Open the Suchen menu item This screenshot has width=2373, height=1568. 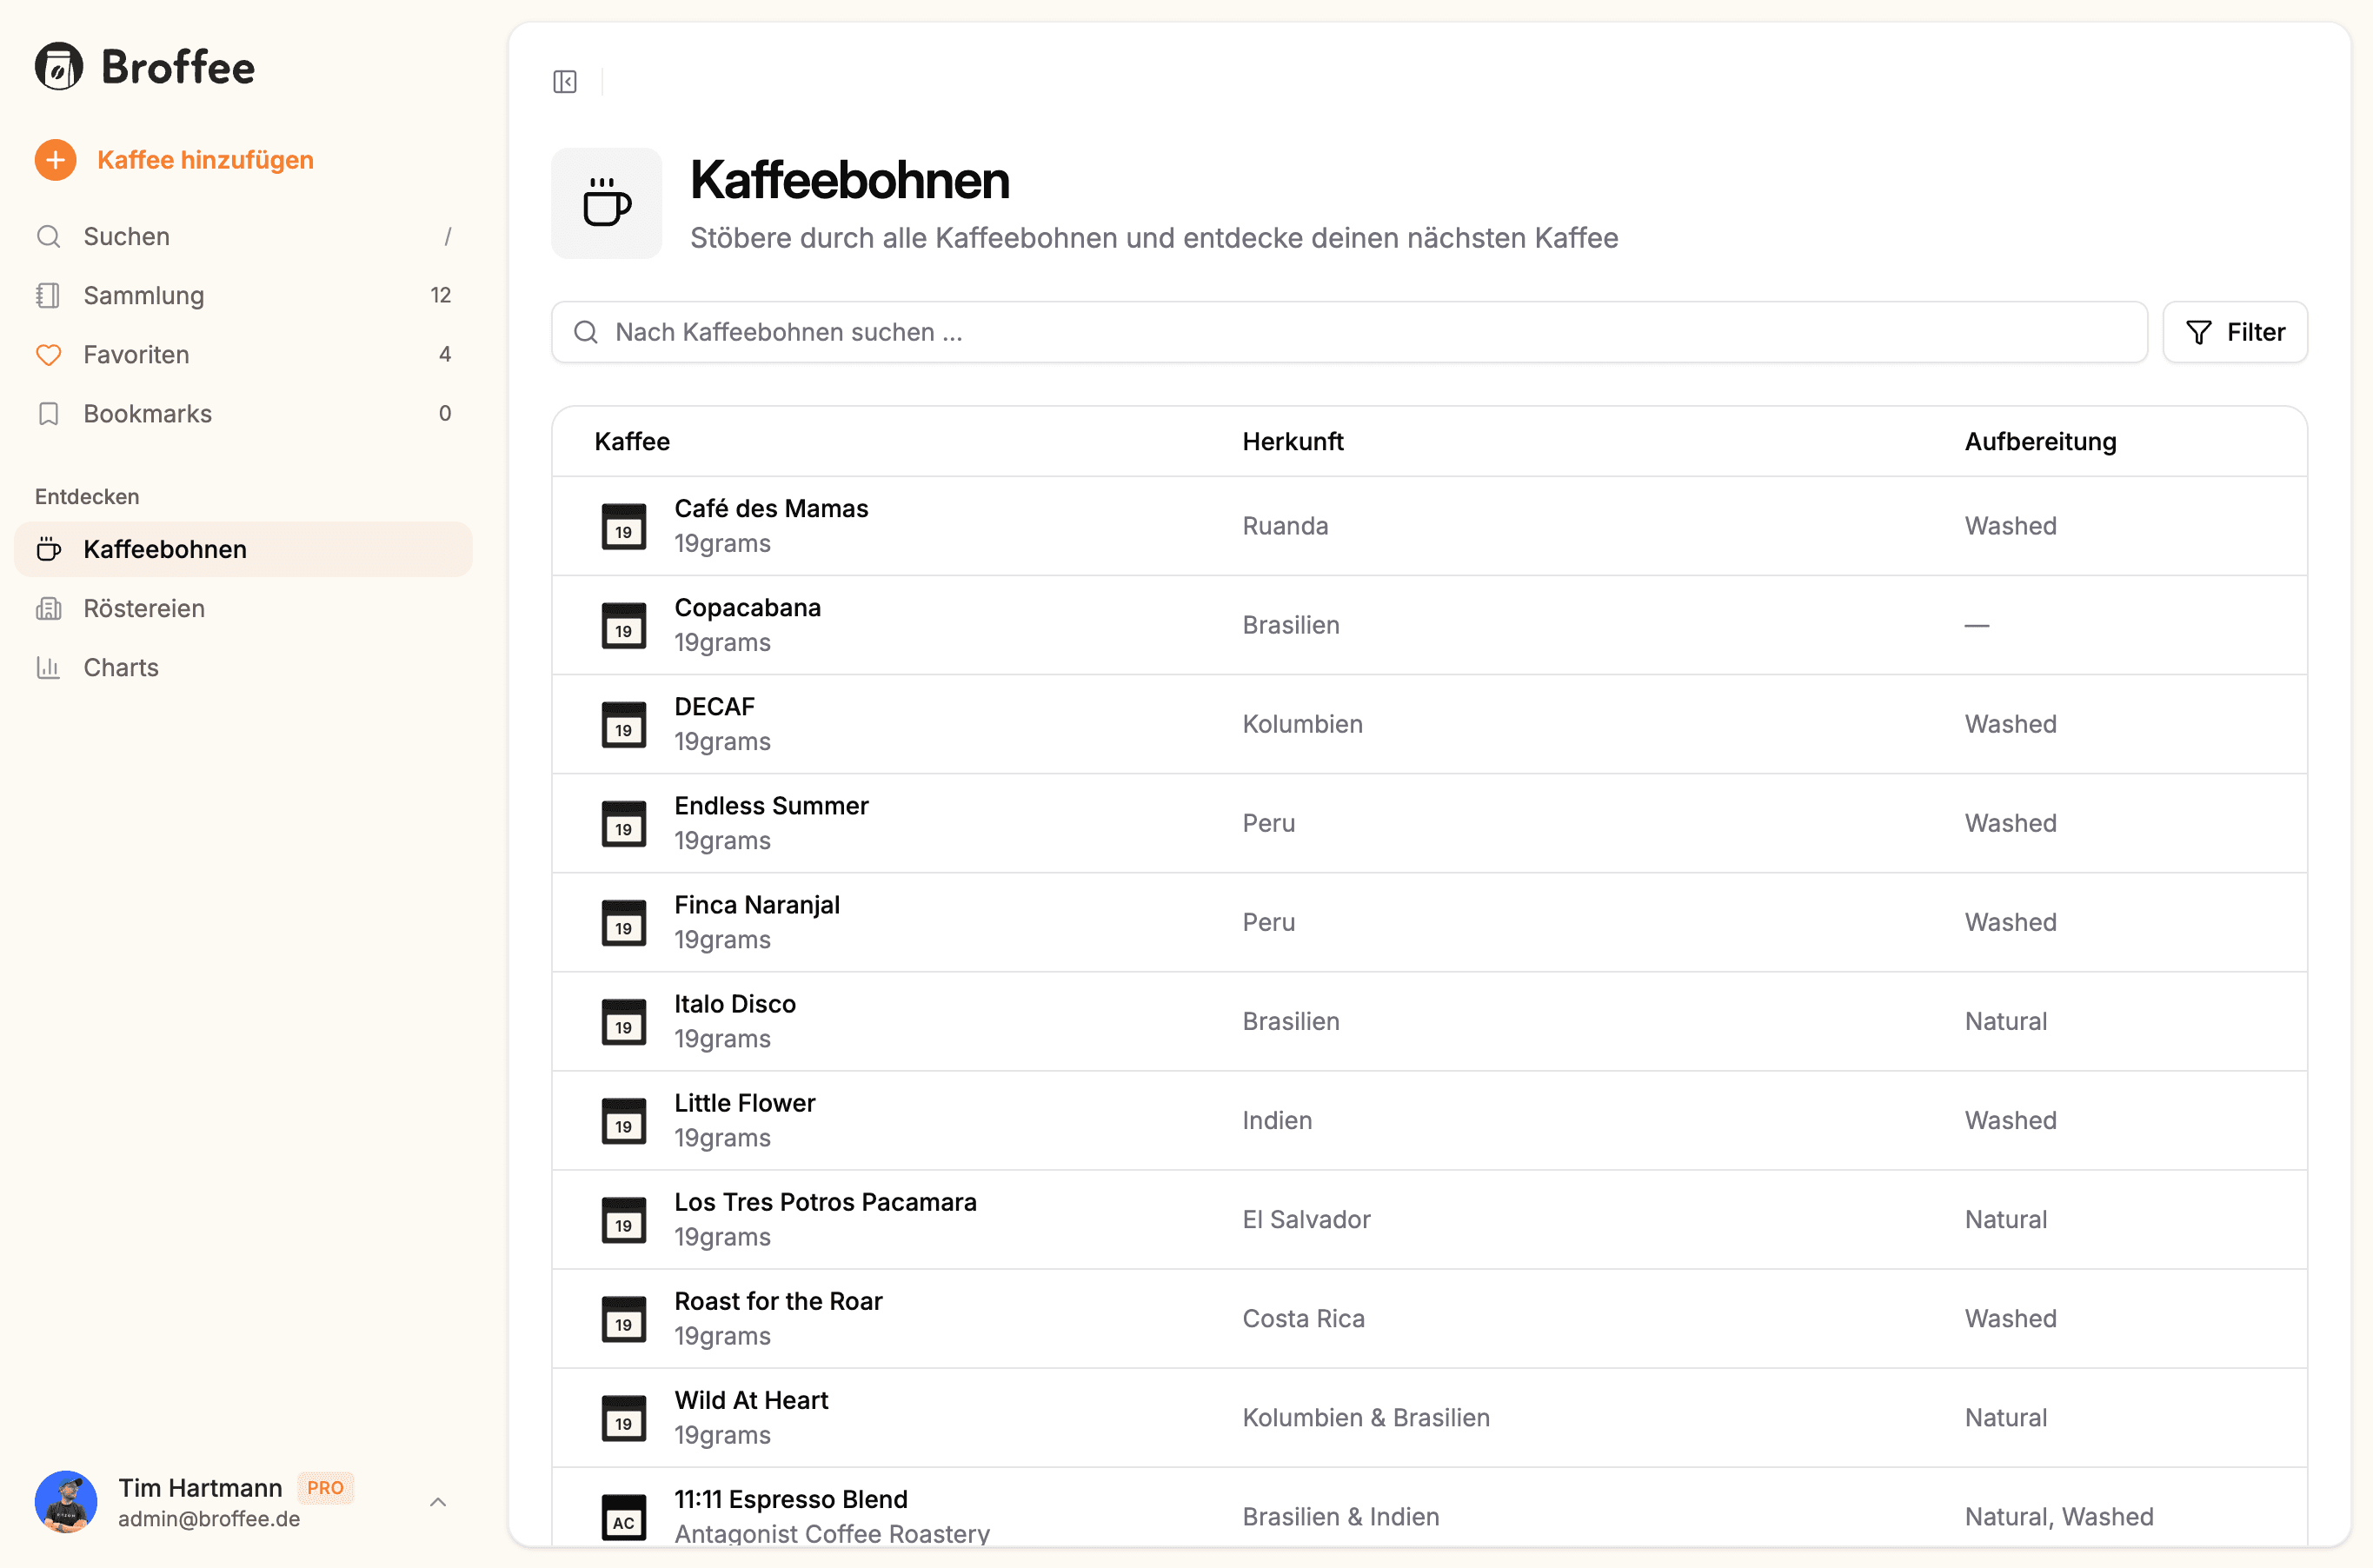pyautogui.click(x=243, y=237)
